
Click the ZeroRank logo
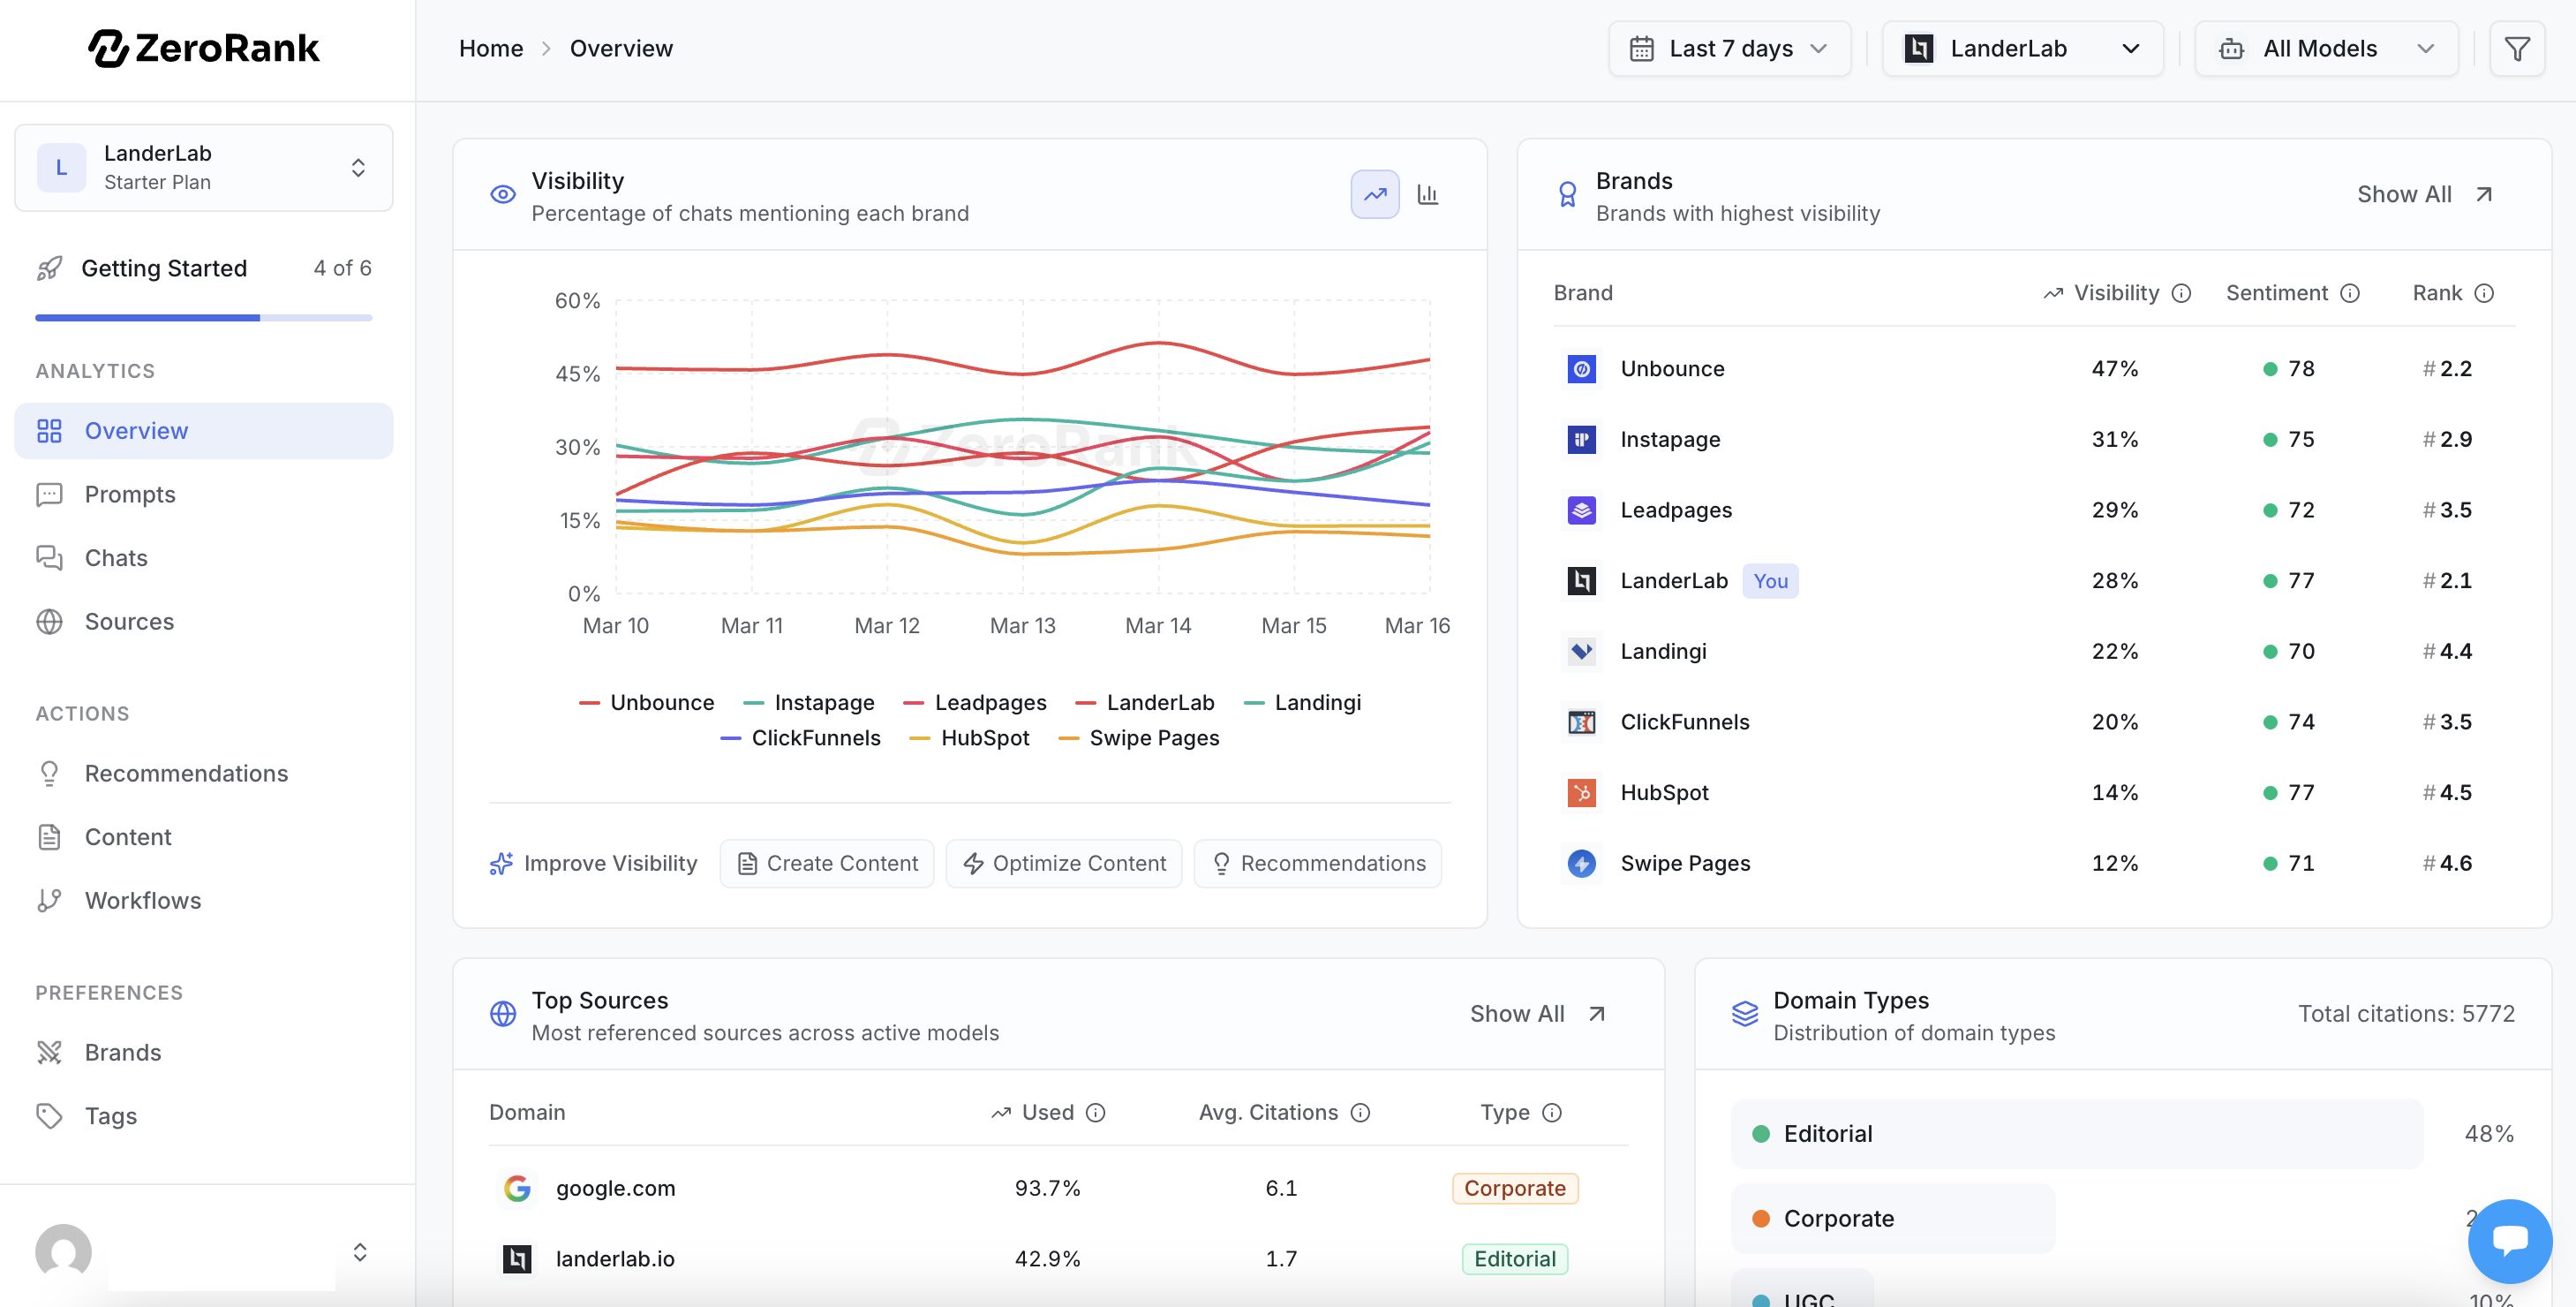(x=204, y=48)
